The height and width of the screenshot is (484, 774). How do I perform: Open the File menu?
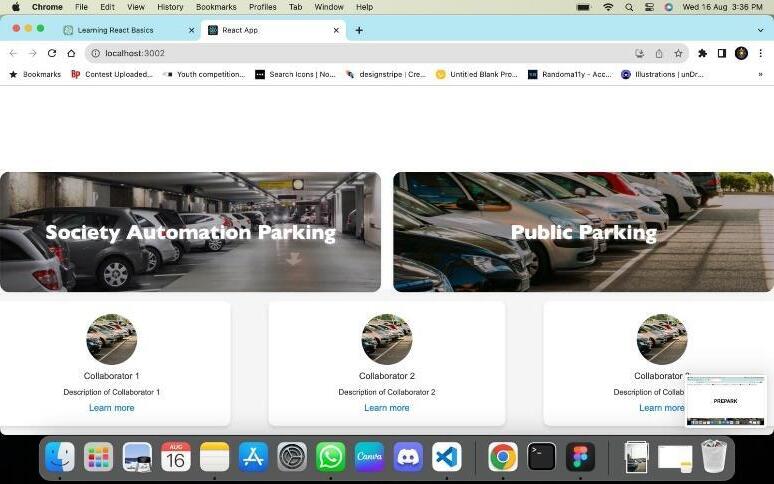pos(81,7)
